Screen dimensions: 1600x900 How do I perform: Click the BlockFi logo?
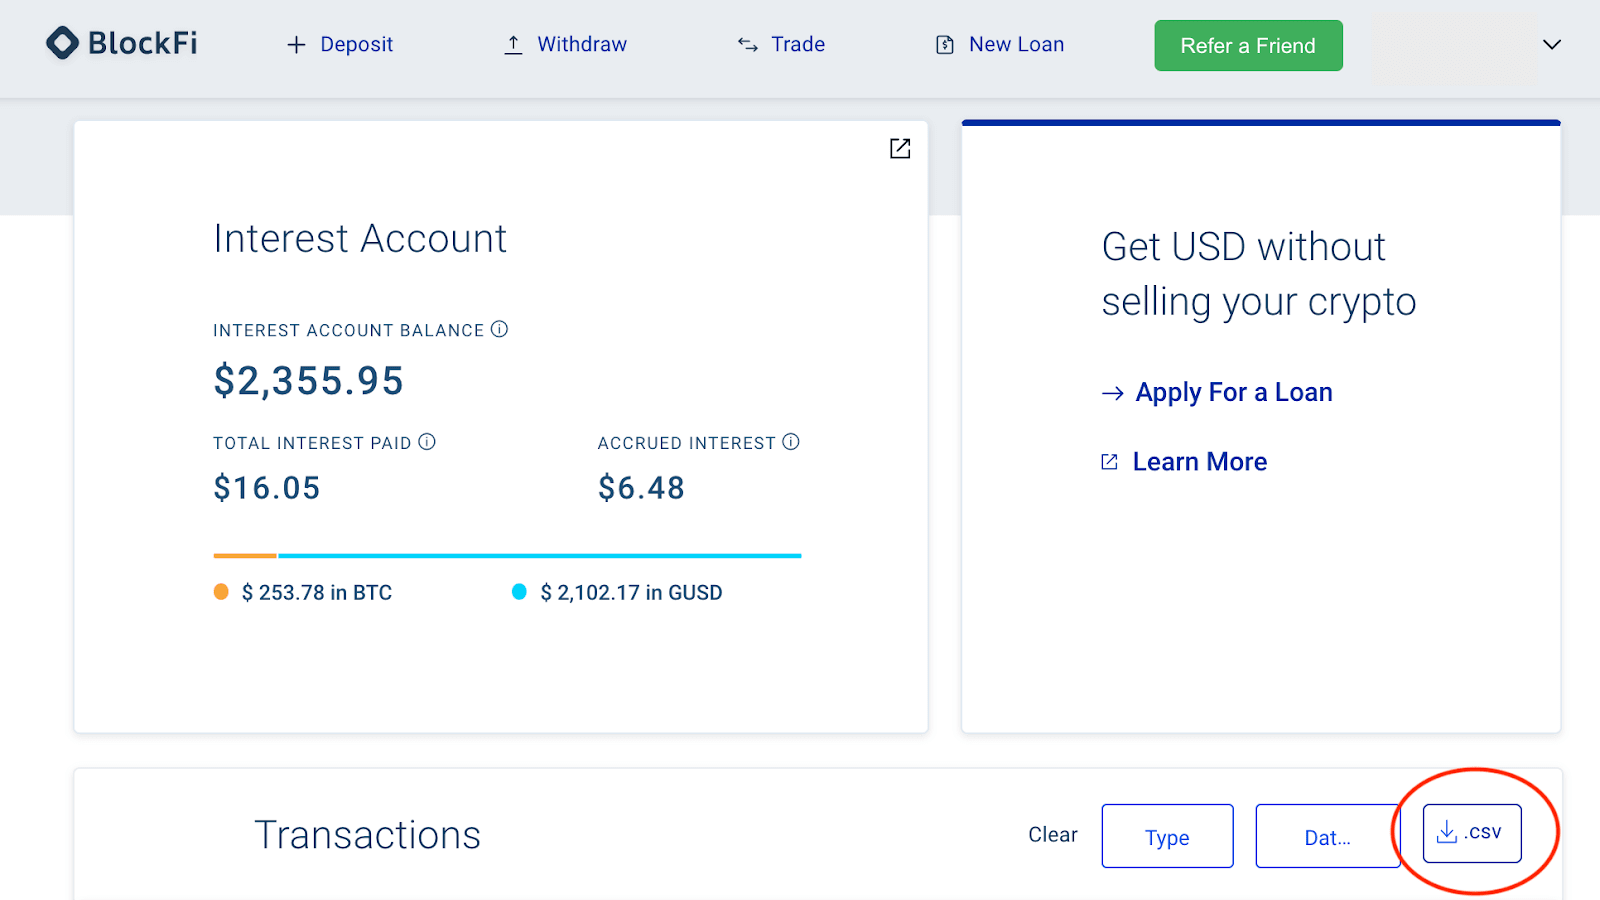122,43
